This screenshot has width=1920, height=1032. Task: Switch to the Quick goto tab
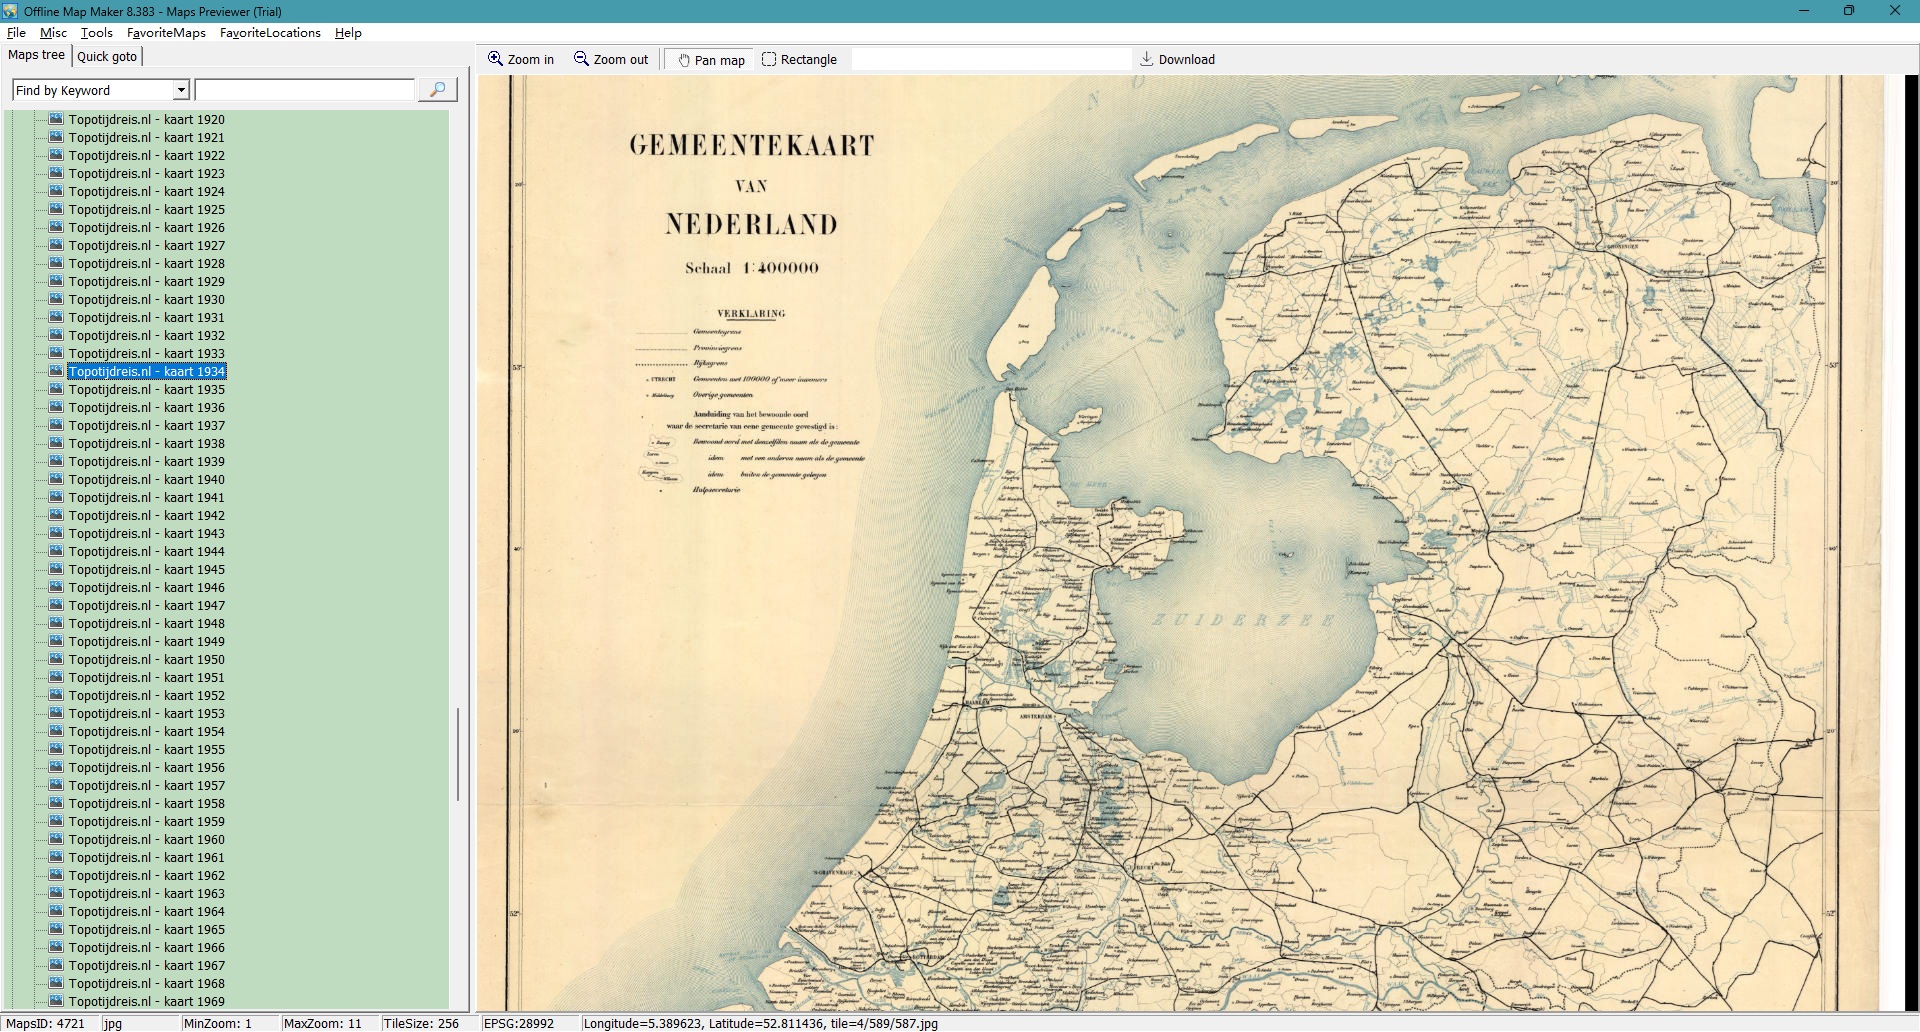click(107, 56)
